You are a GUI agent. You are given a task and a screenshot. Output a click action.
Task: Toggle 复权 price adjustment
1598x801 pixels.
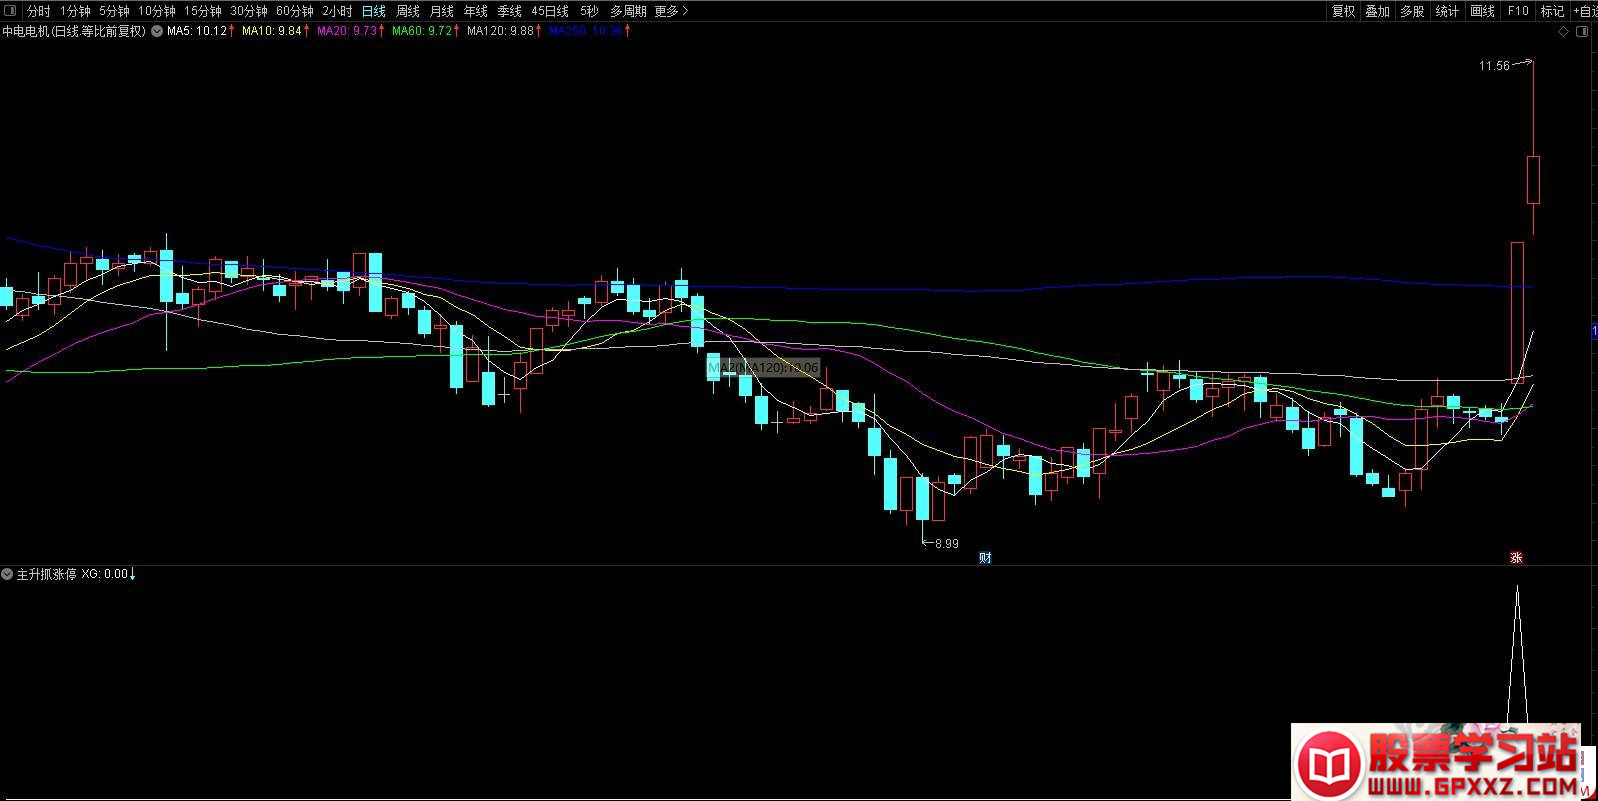coord(1343,11)
